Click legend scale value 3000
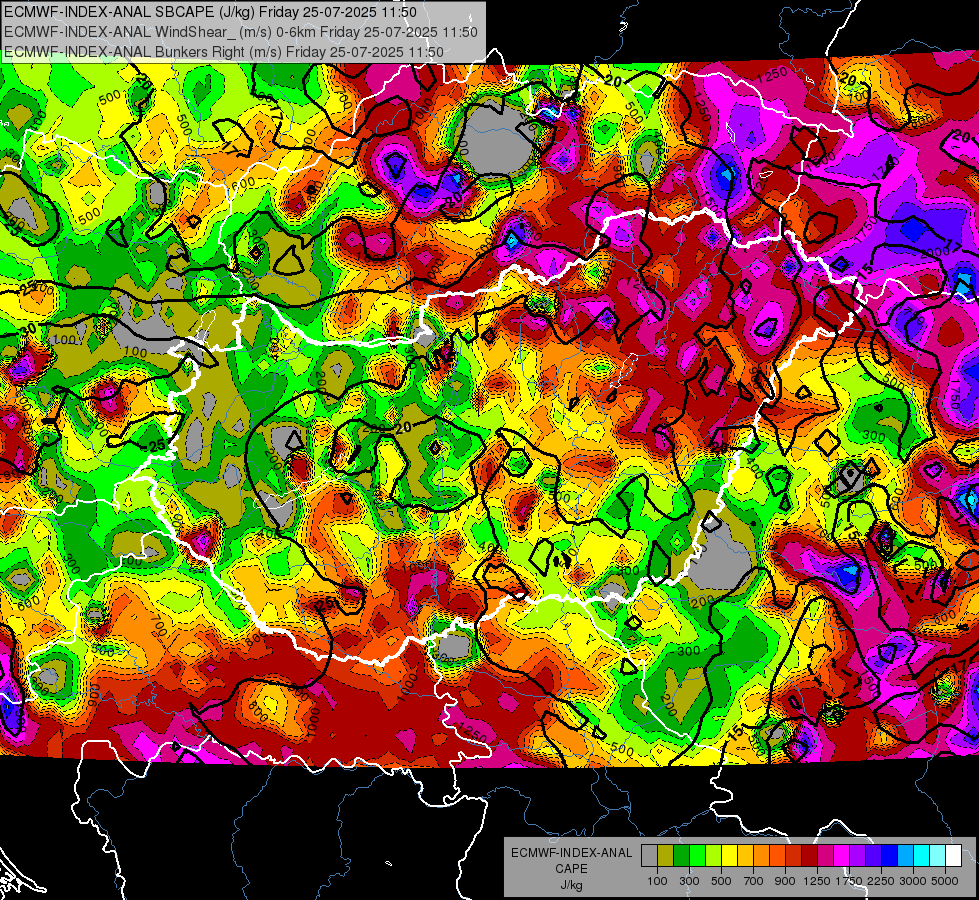 tap(913, 881)
